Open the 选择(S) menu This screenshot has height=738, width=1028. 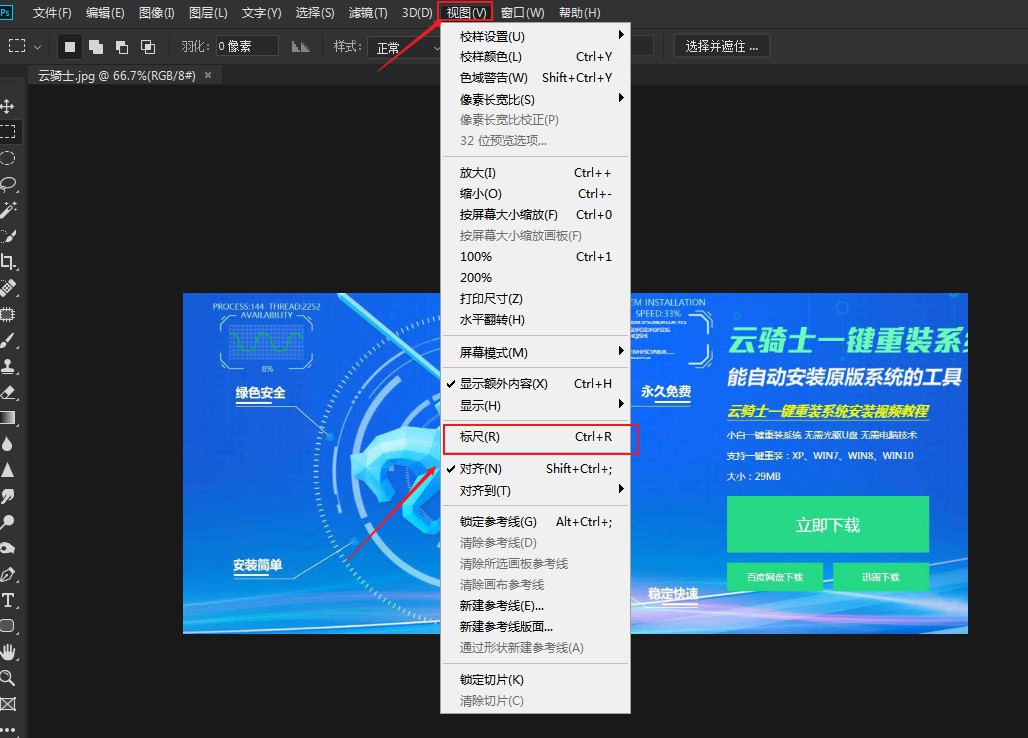point(315,12)
